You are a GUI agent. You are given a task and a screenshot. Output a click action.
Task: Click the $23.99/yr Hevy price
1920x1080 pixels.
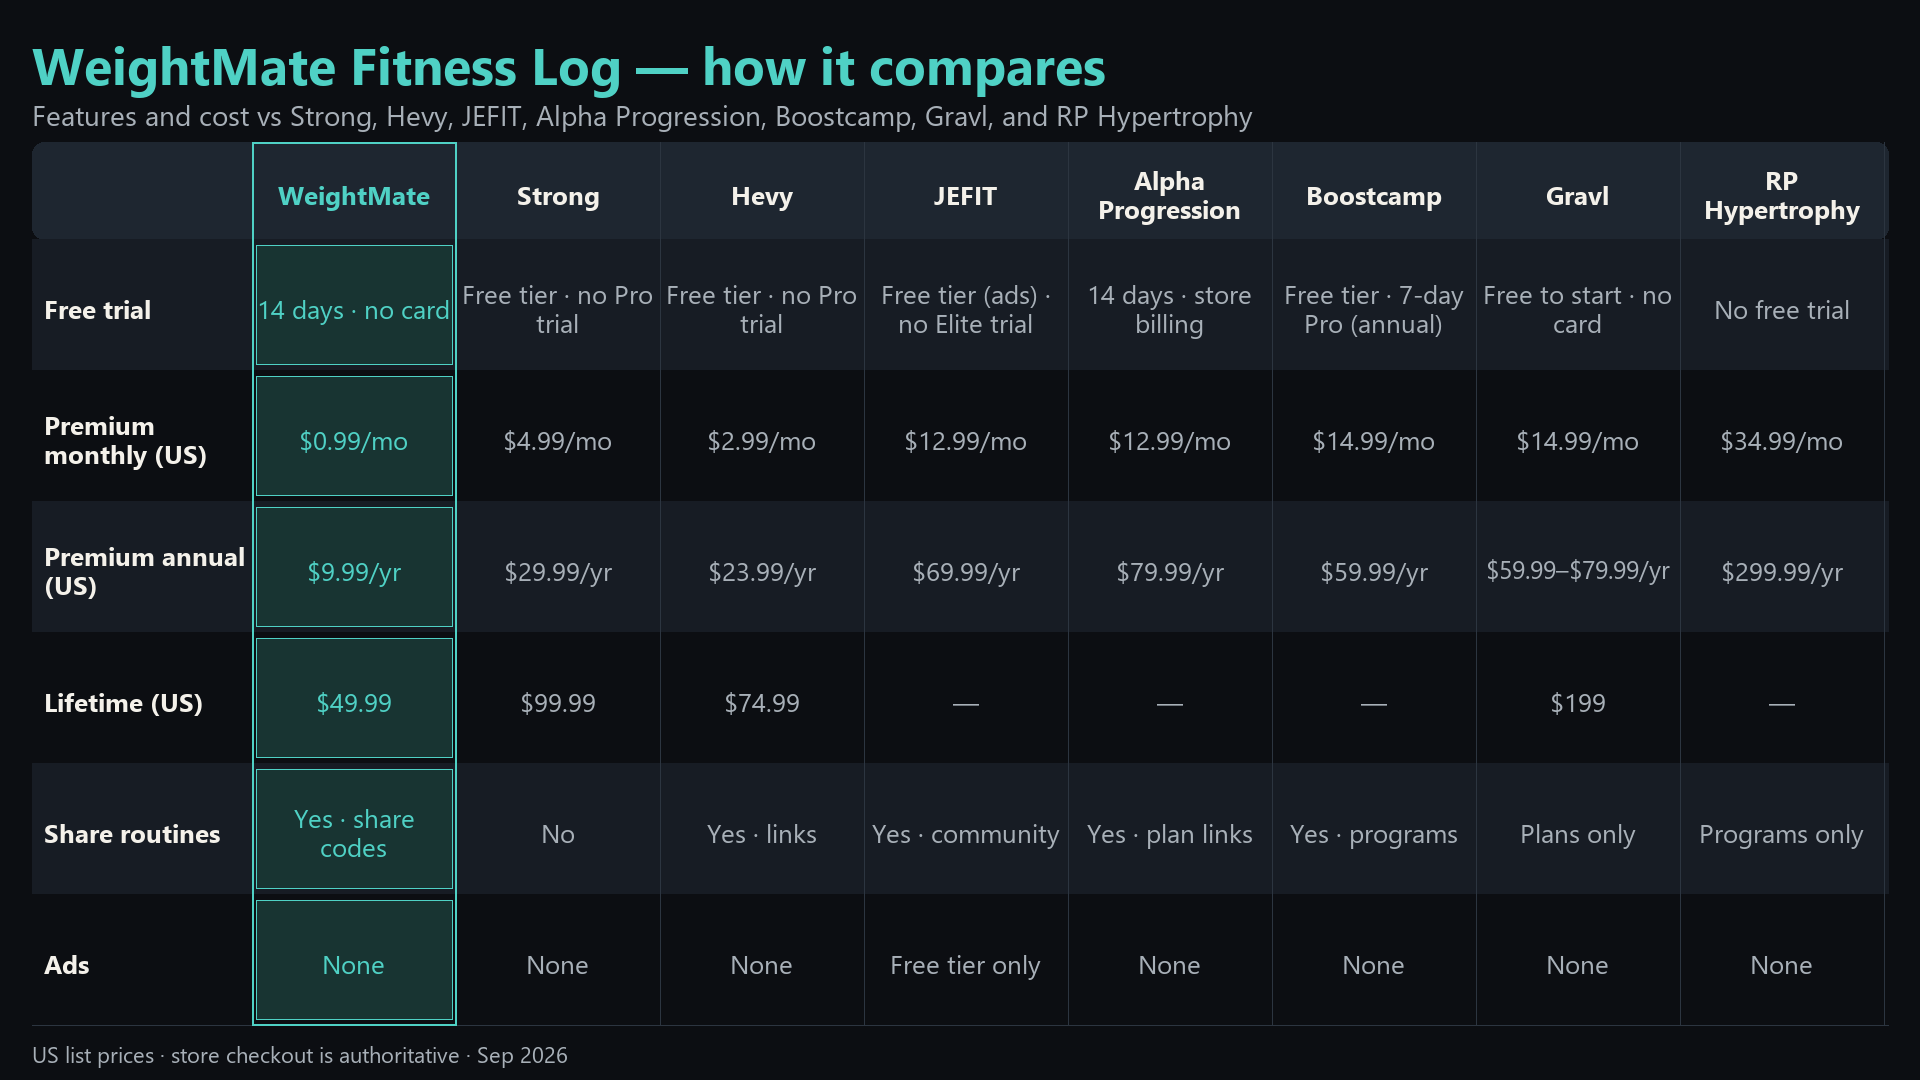coord(762,572)
